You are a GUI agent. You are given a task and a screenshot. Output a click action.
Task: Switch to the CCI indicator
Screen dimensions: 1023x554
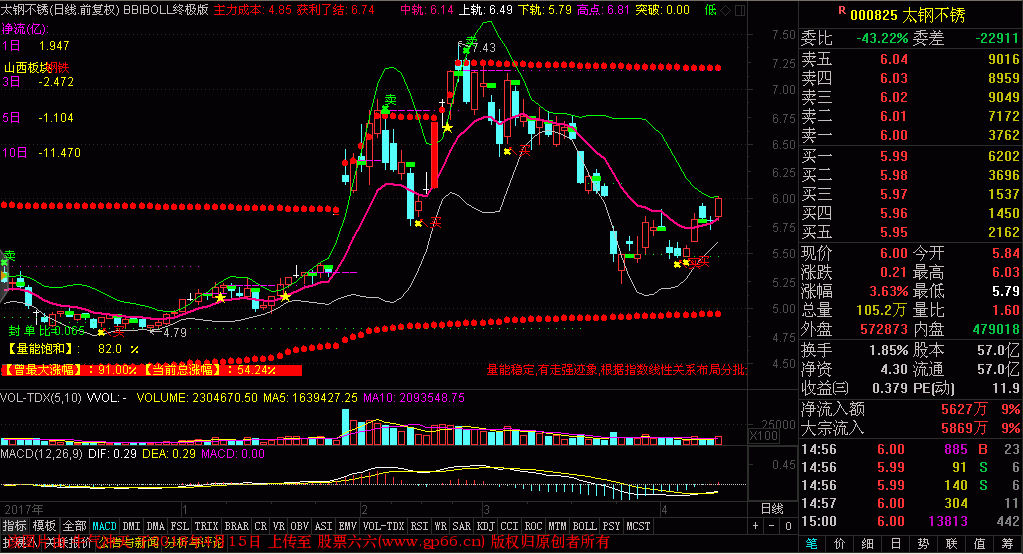pos(510,526)
